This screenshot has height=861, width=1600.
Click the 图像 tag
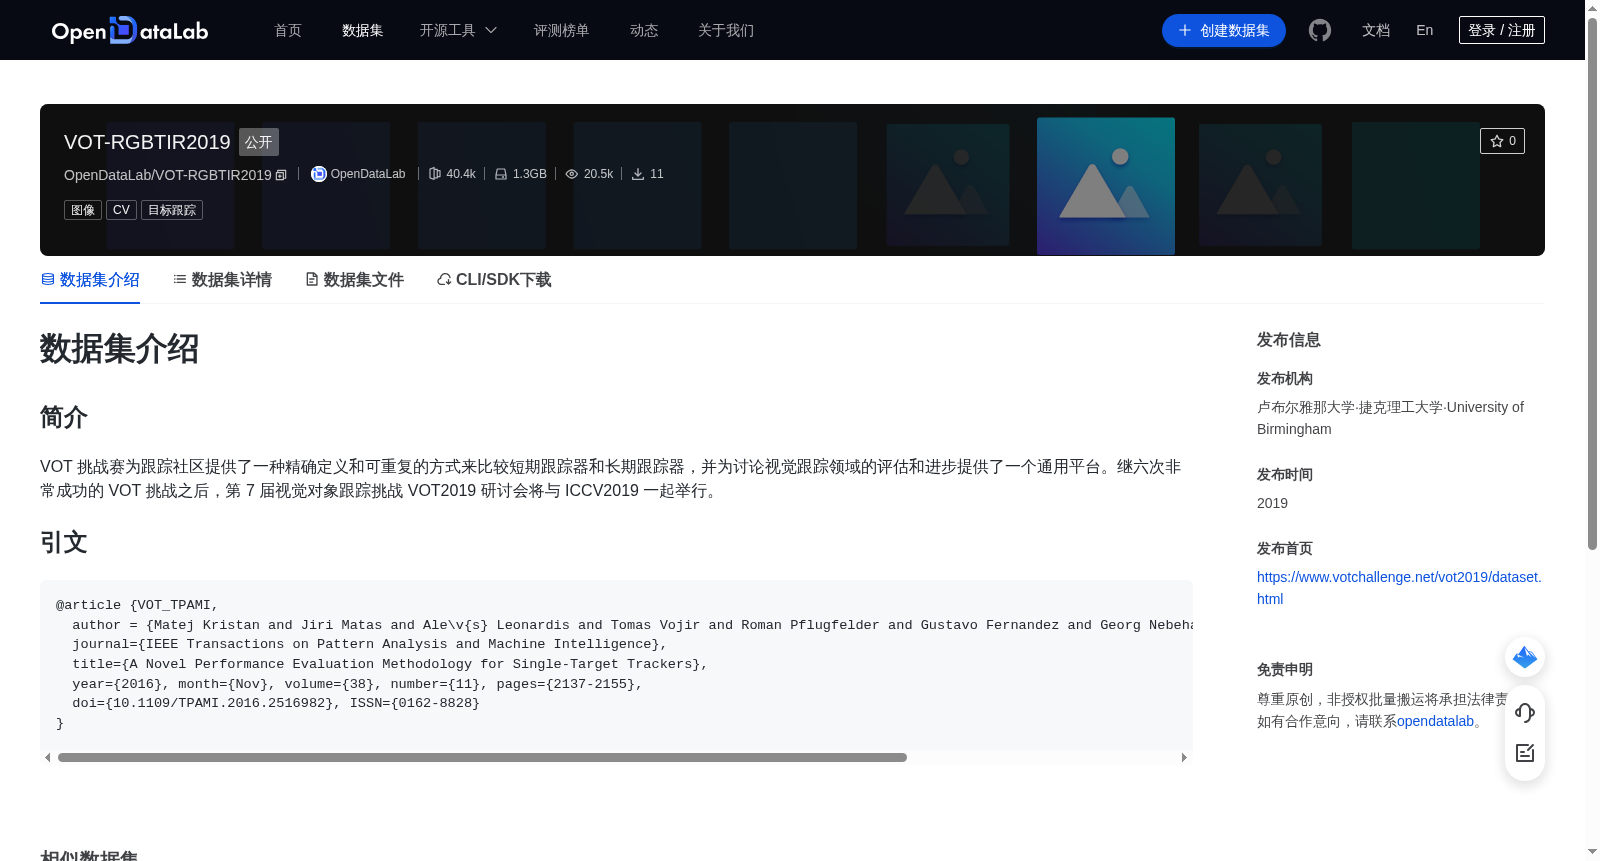tap(83, 210)
